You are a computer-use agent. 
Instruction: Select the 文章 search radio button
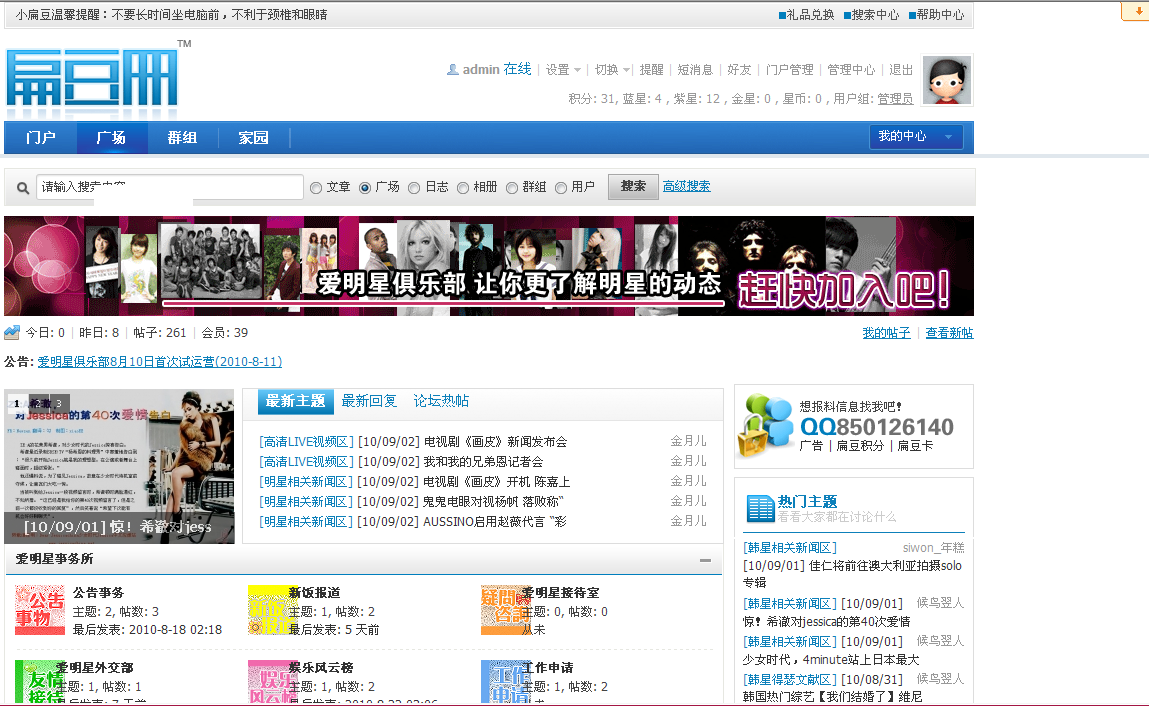click(x=316, y=187)
